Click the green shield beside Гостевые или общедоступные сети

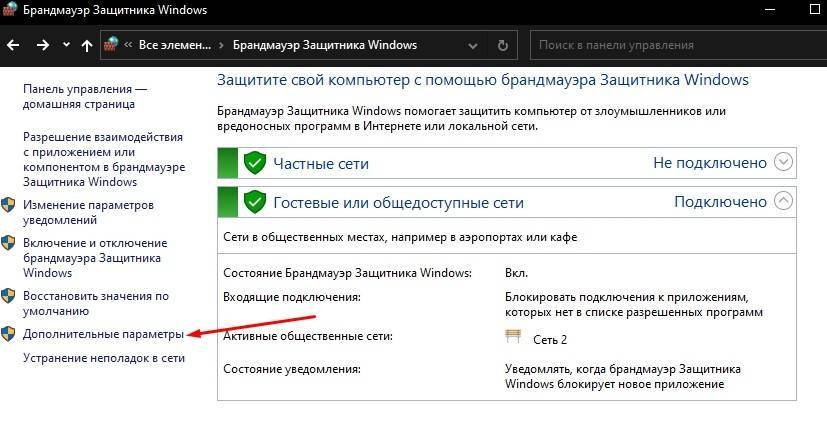click(255, 202)
